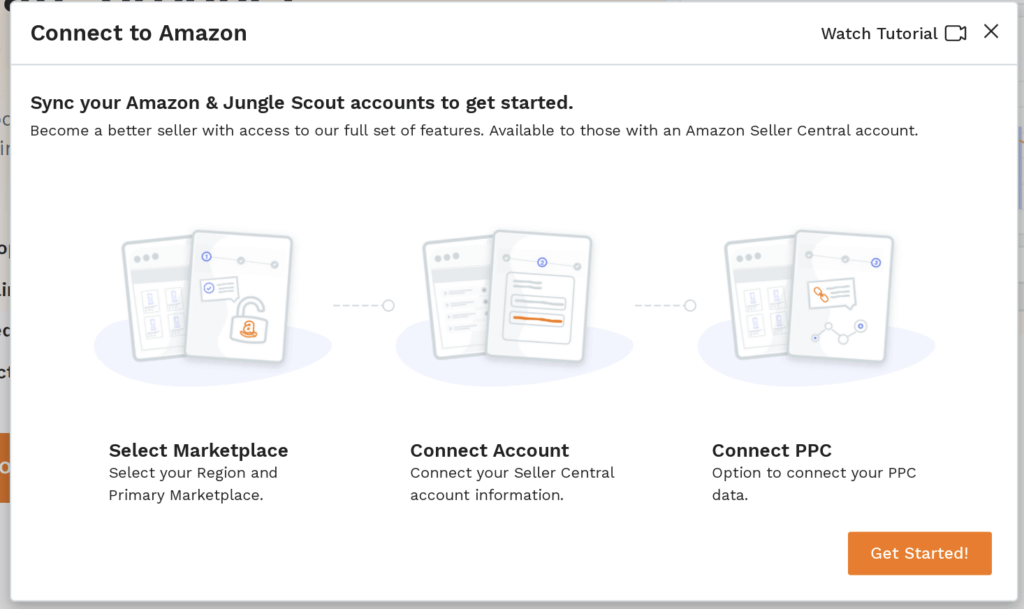Click the Connect Account heading

pos(489,450)
